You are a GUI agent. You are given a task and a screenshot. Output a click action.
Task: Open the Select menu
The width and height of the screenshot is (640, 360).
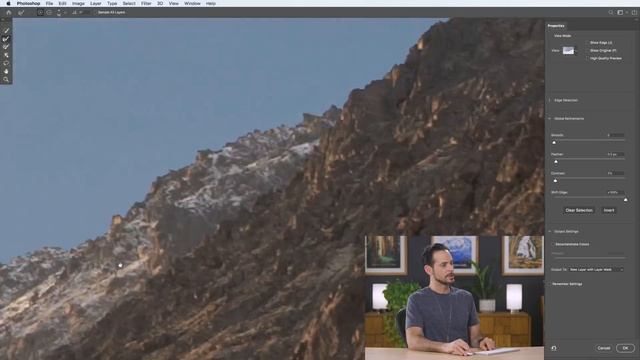point(129,3)
